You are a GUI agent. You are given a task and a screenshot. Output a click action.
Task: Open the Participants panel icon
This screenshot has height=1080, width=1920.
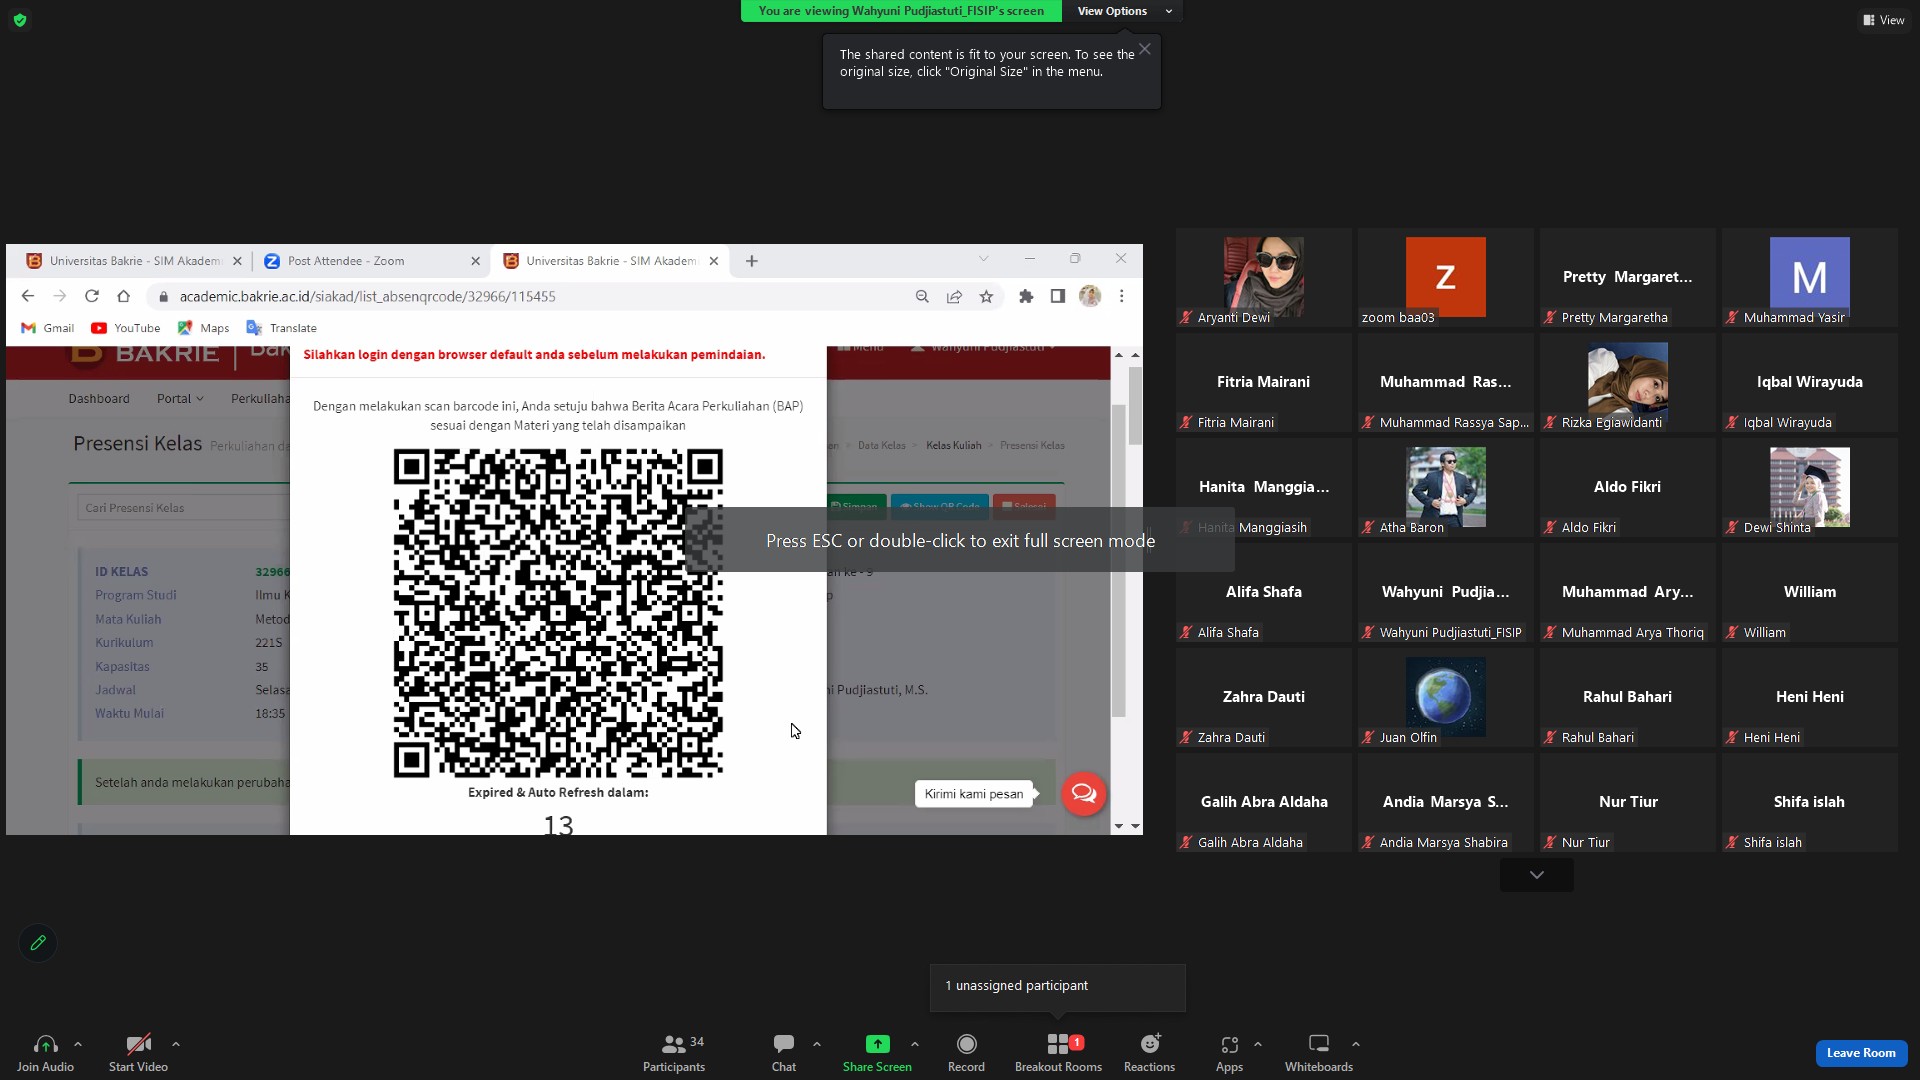674,1044
